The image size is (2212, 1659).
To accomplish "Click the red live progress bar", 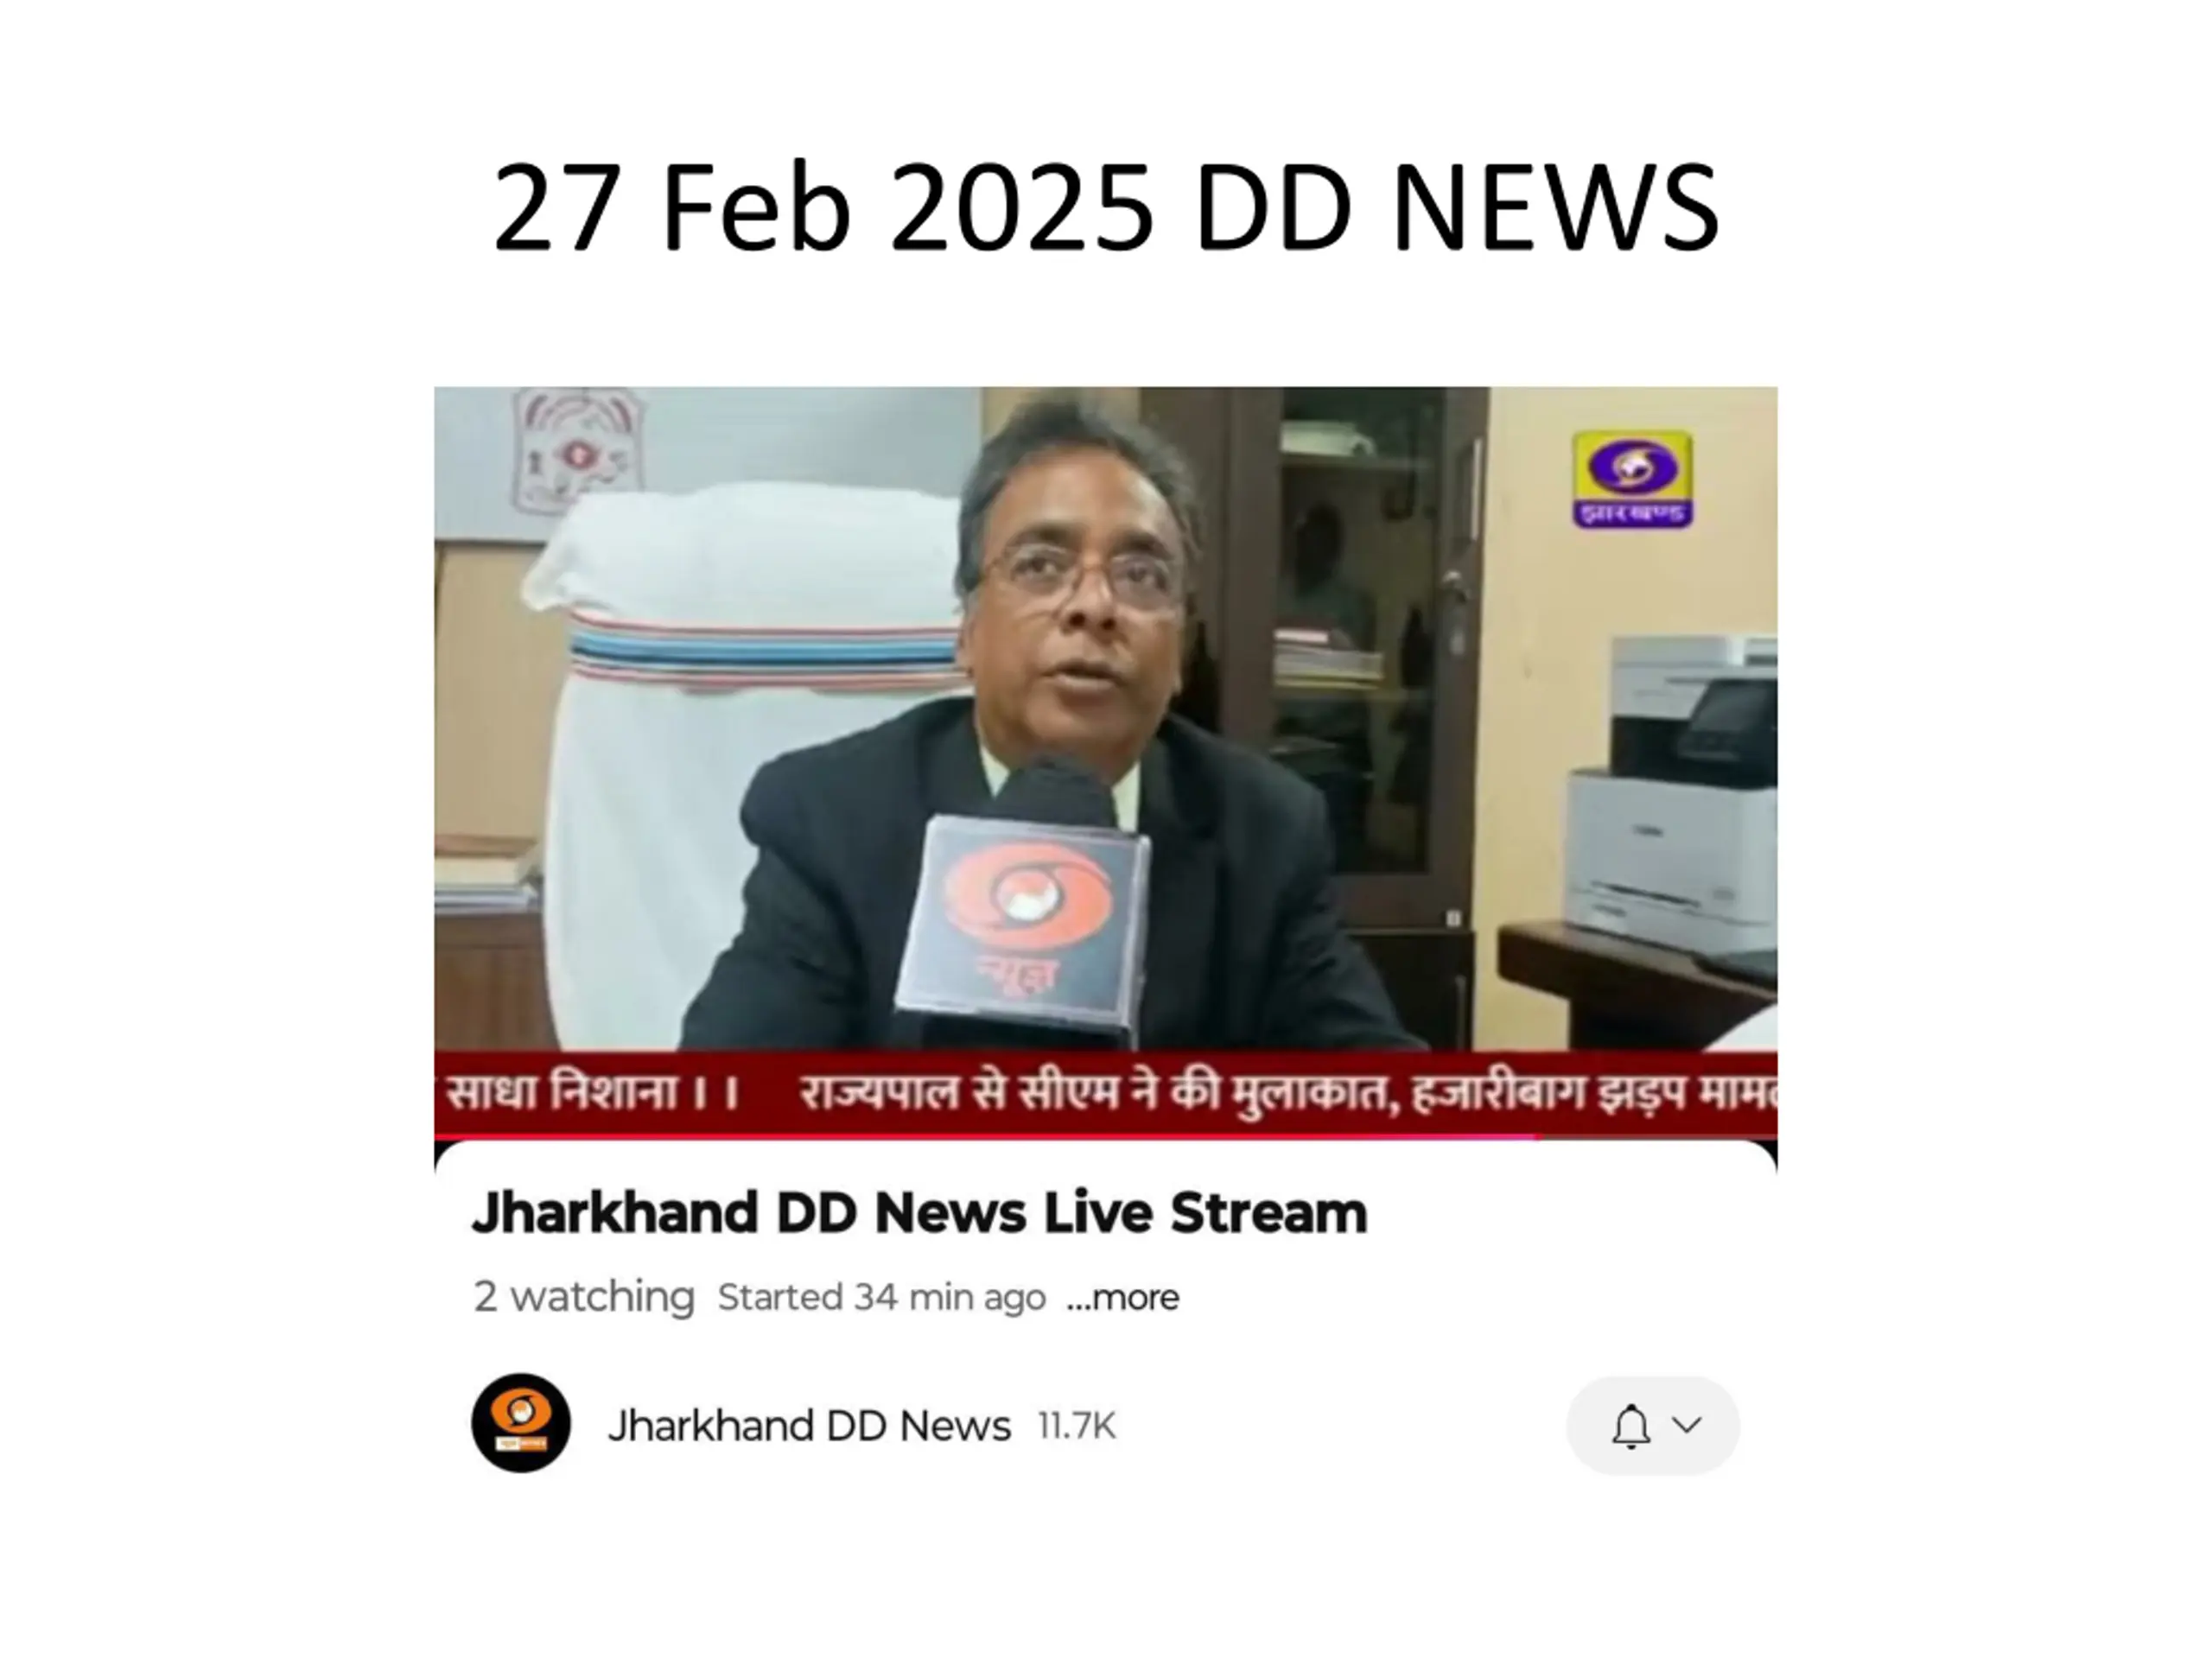I will tap(1105, 1137).
